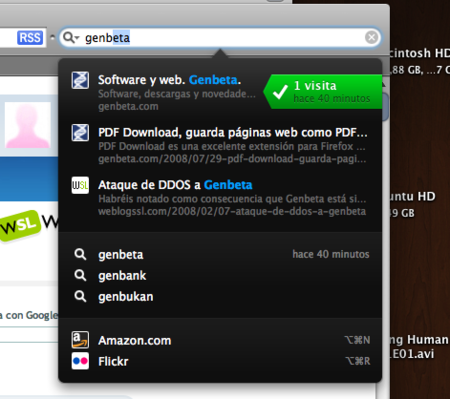
Task: Click the favicon next to the PDF Download result
Action: click(80, 133)
